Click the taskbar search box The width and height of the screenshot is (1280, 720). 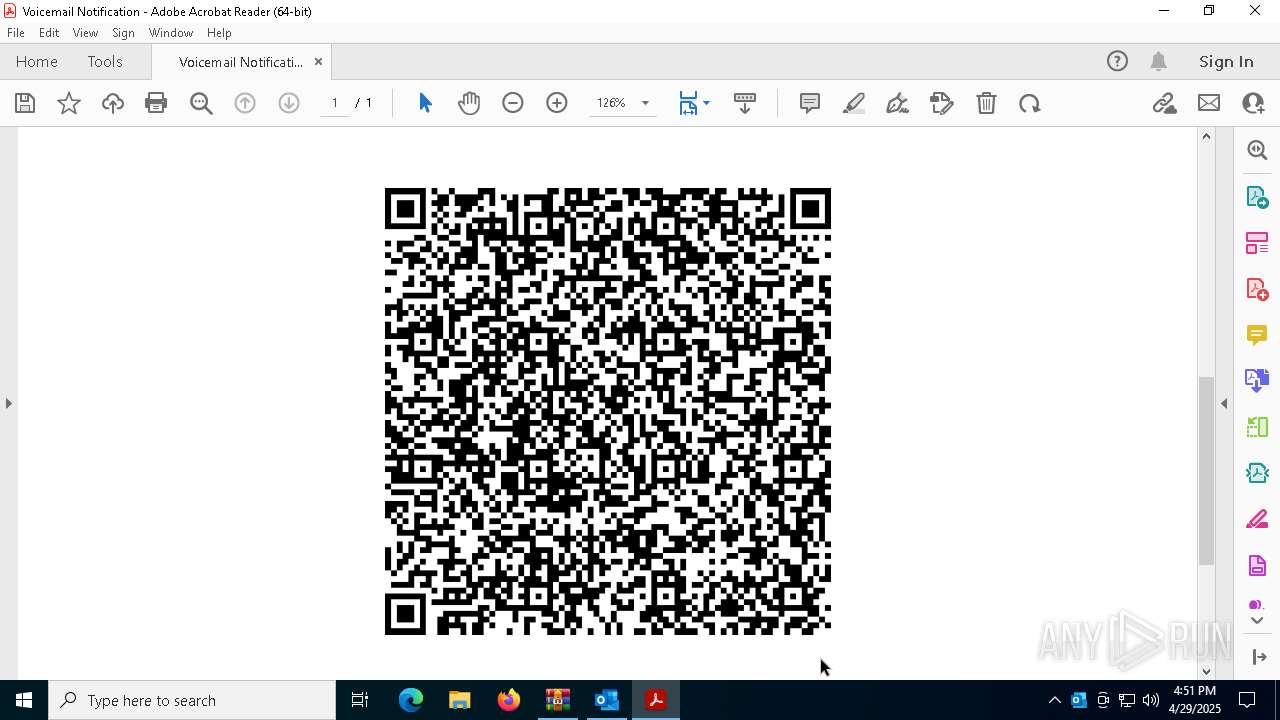pos(192,700)
